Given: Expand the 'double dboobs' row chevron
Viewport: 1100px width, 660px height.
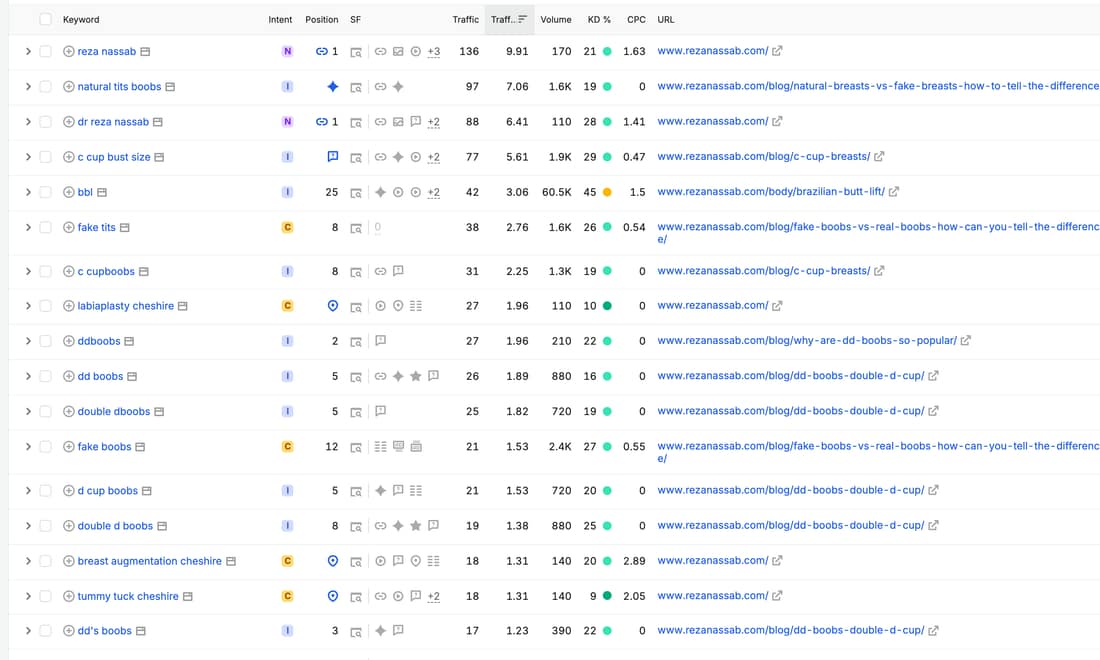Looking at the screenshot, I should [x=28, y=412].
